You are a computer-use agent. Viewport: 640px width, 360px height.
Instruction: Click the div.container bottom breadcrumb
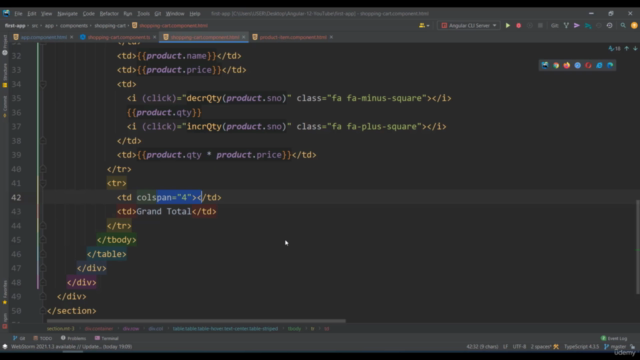[x=99, y=329]
